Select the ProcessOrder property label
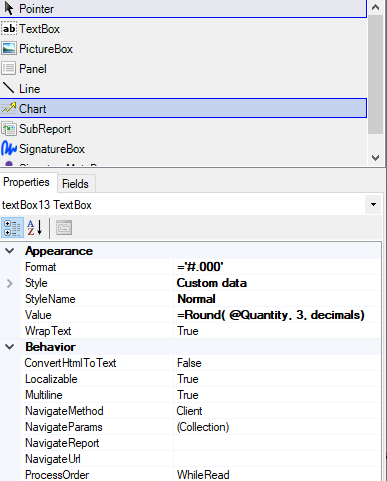The width and height of the screenshot is (387, 481). (x=57, y=475)
